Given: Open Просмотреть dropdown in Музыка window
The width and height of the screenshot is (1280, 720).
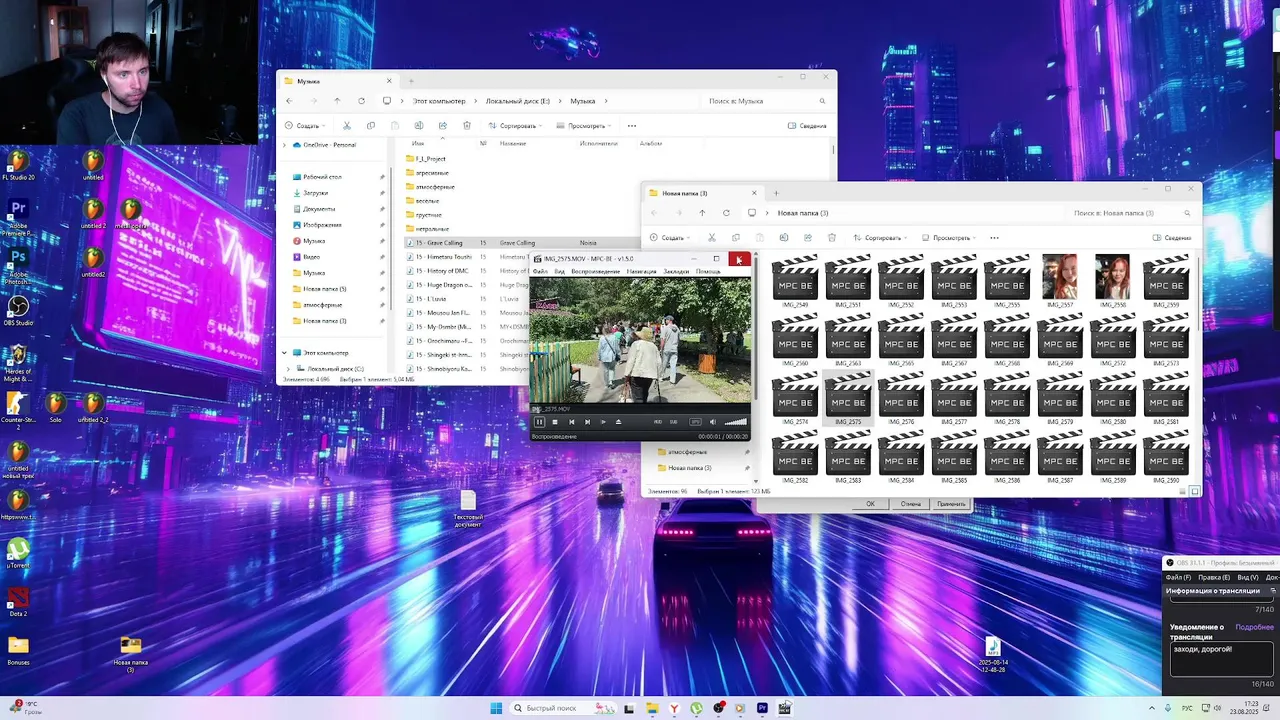Looking at the screenshot, I should (584, 126).
